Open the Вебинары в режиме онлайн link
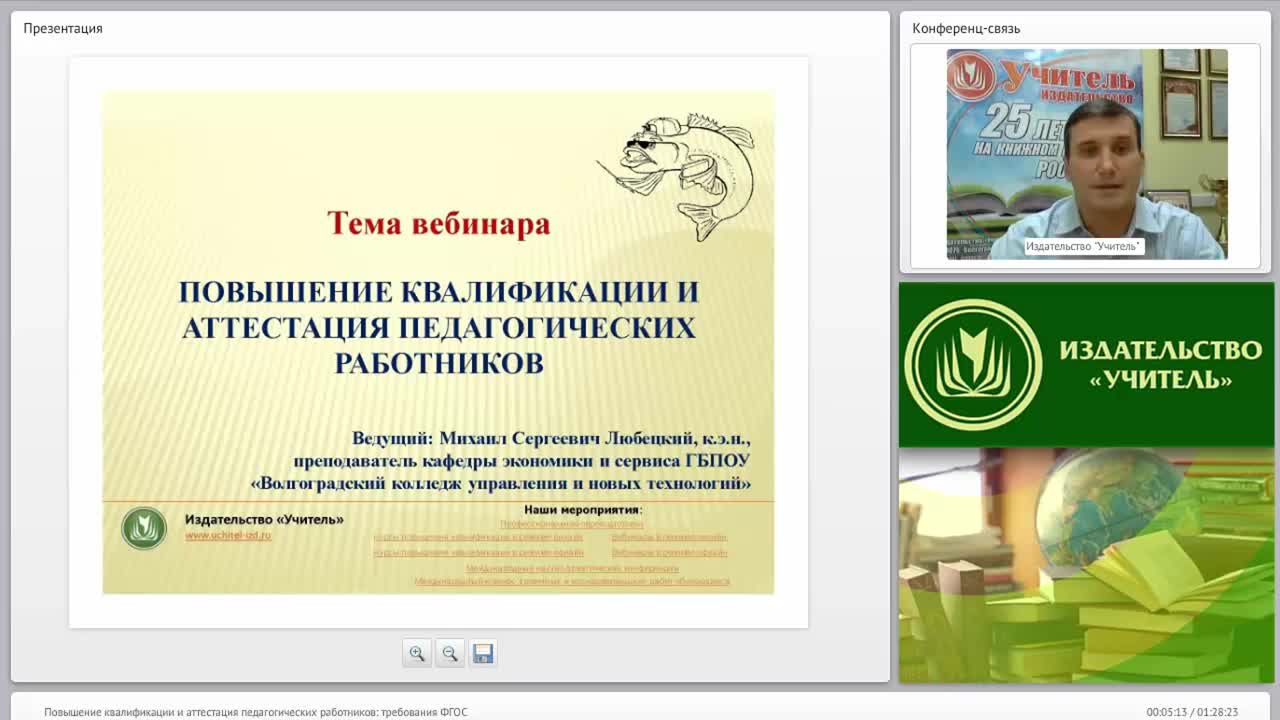1280x720 pixels. click(669, 537)
